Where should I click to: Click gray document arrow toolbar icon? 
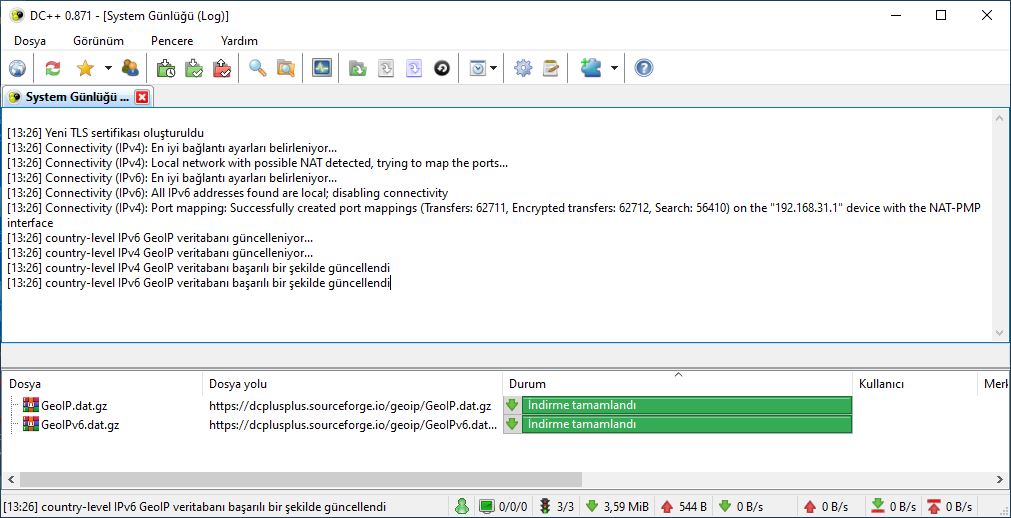tap(386, 68)
